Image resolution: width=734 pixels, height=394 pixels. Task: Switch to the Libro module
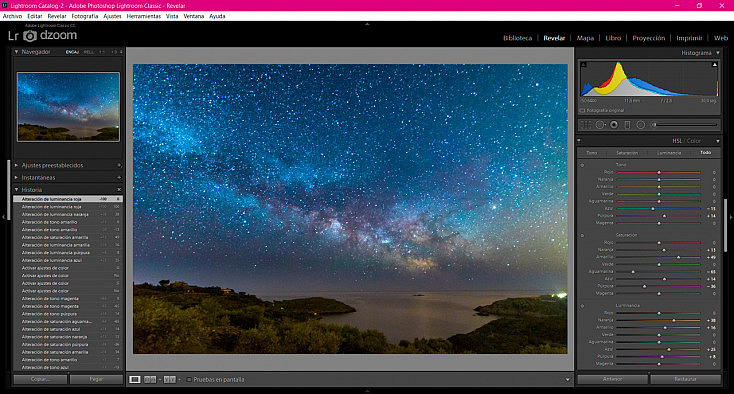(x=613, y=38)
